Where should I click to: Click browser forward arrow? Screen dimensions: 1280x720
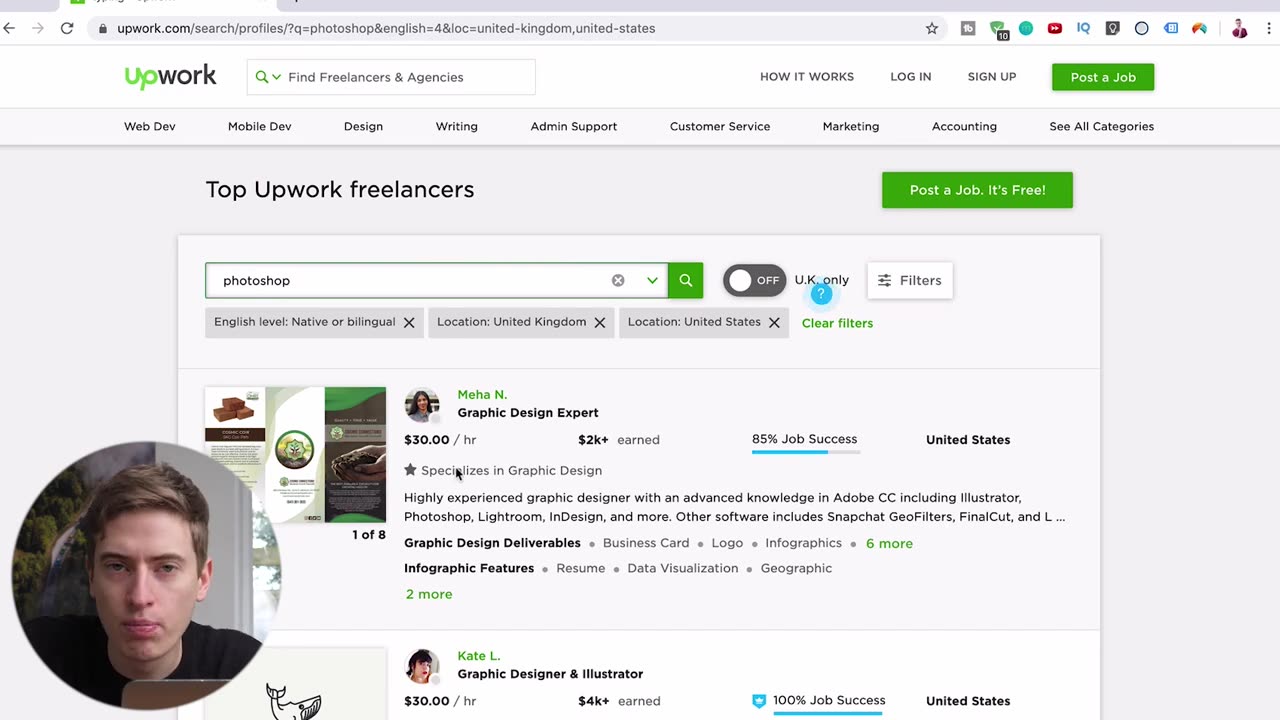tap(38, 28)
